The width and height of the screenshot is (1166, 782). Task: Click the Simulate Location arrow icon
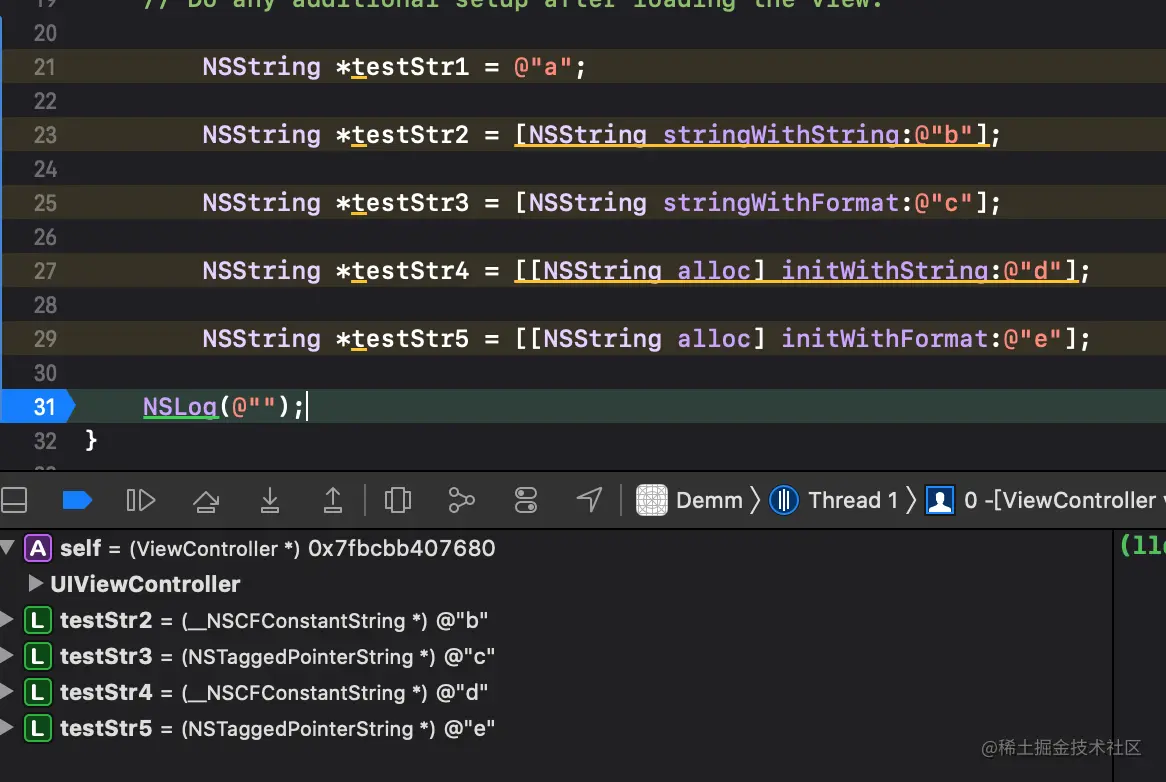pyautogui.click(x=590, y=500)
